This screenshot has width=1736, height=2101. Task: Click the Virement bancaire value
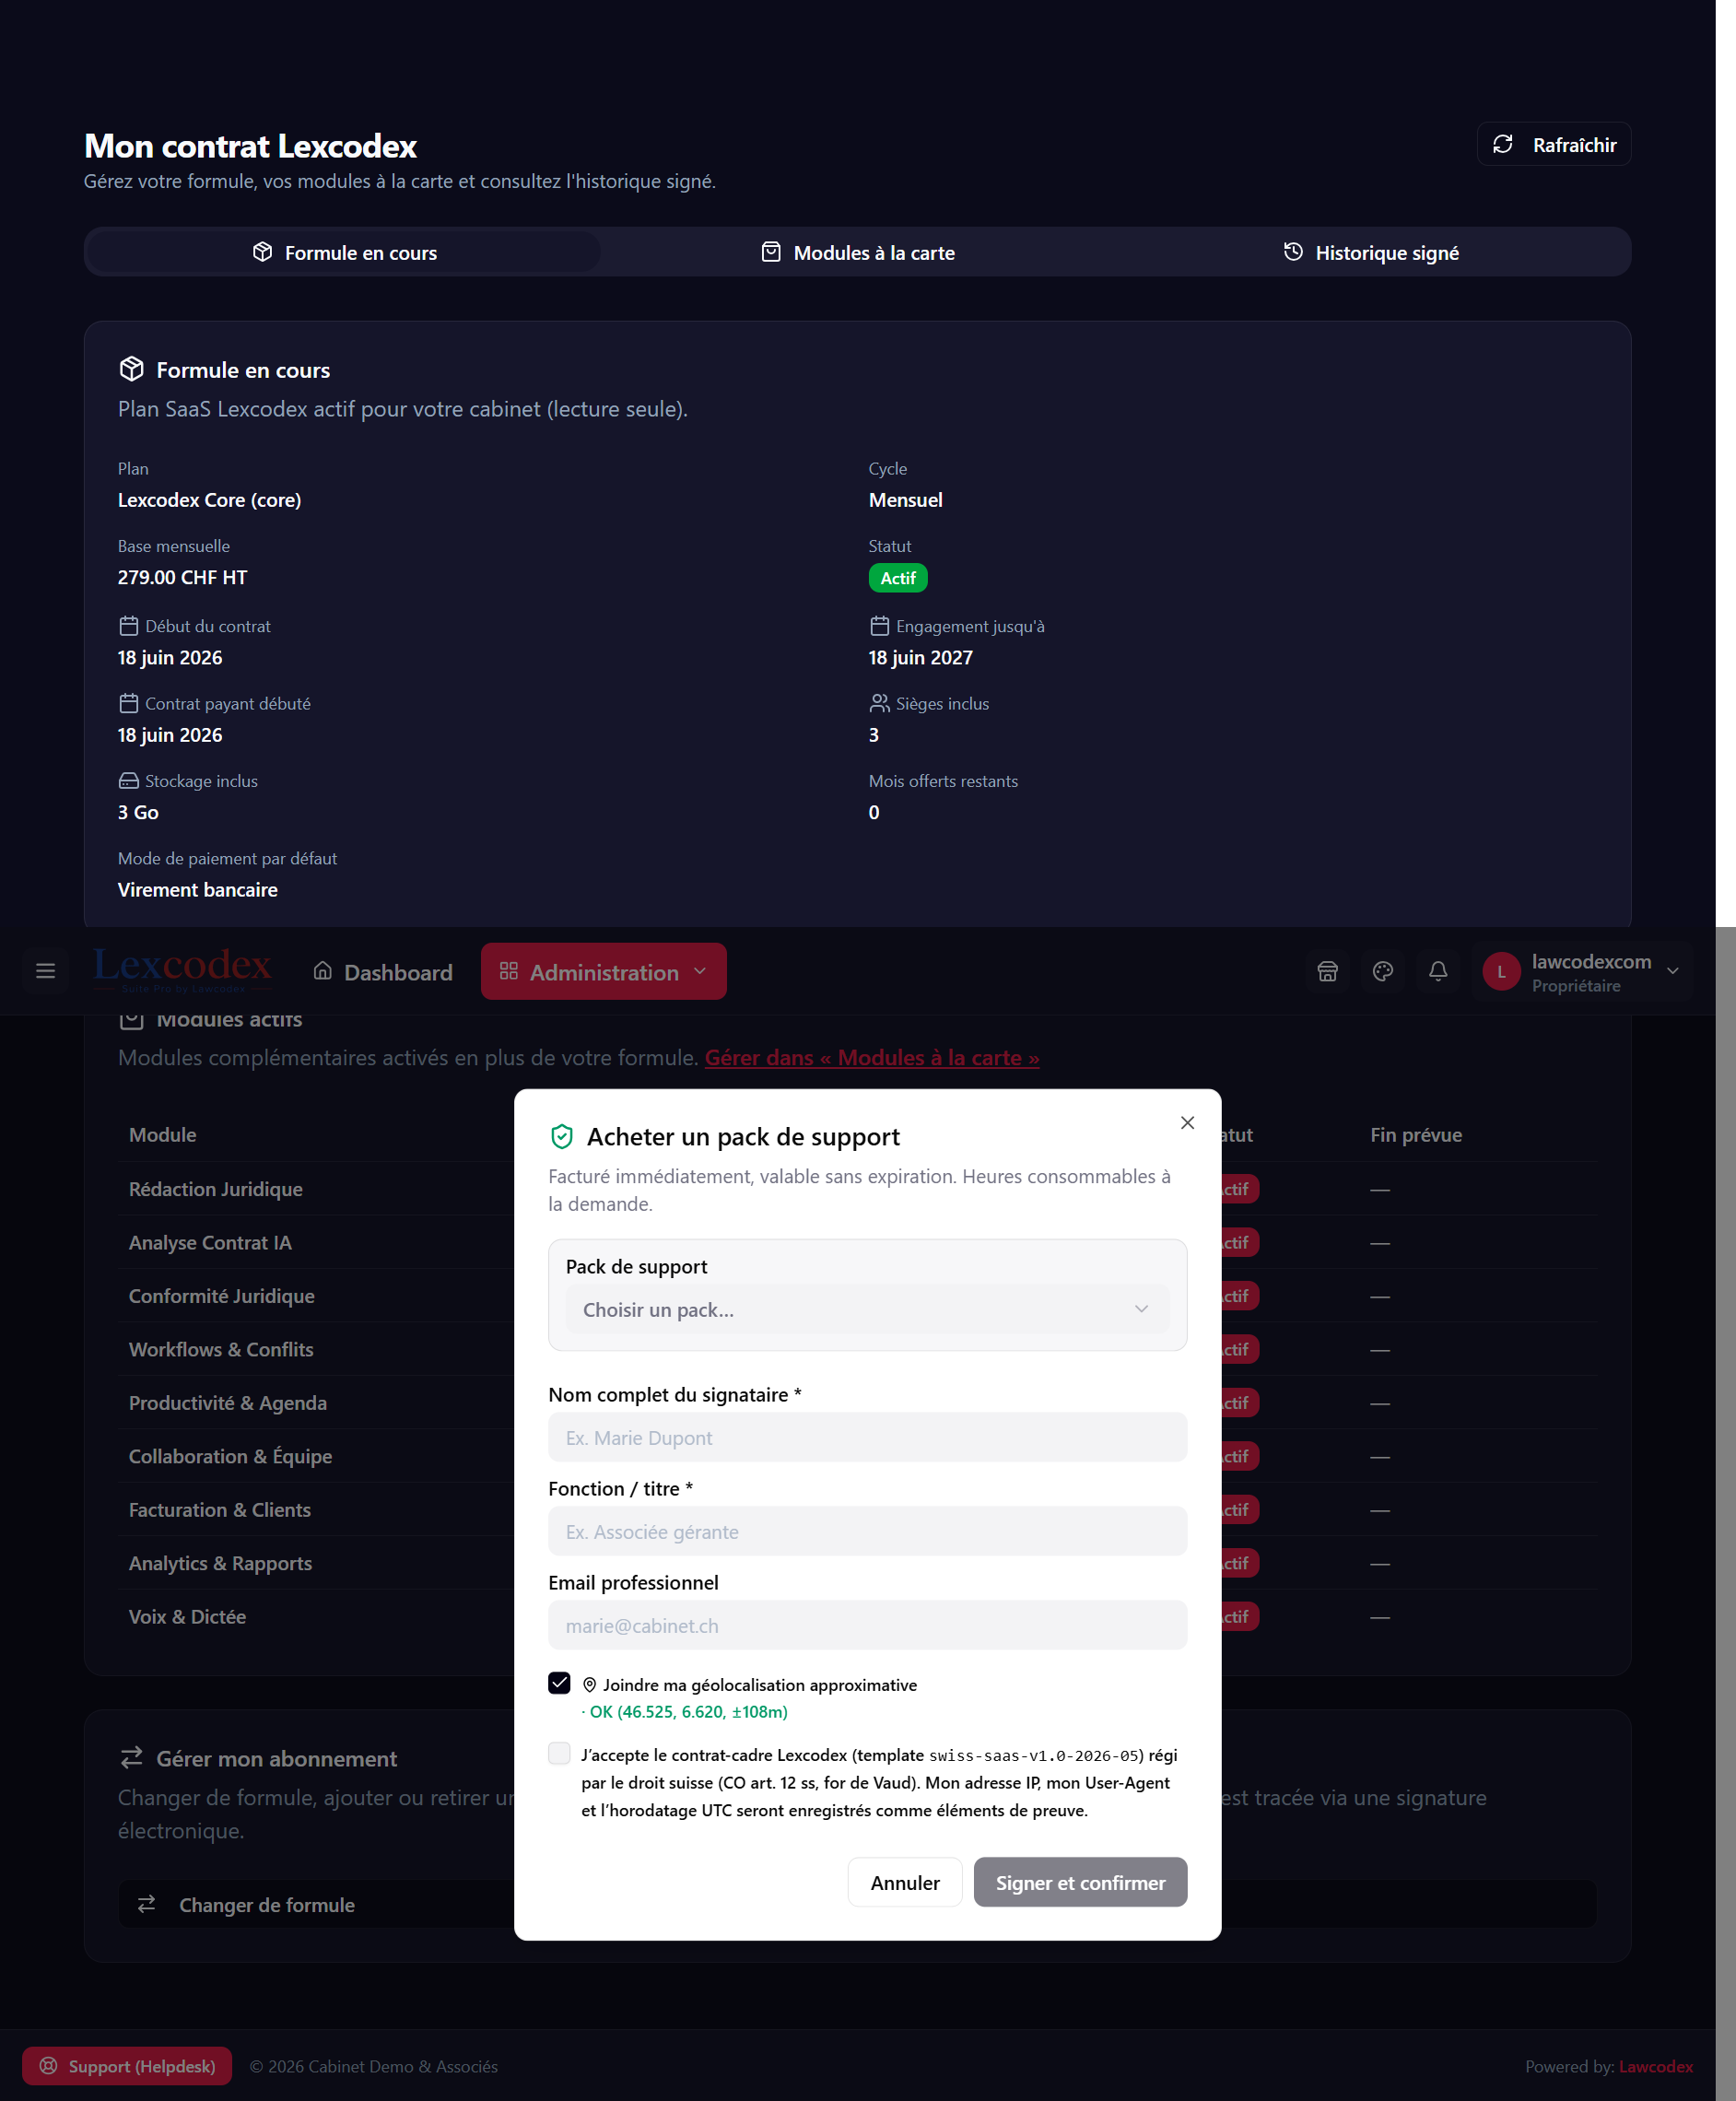(x=198, y=890)
